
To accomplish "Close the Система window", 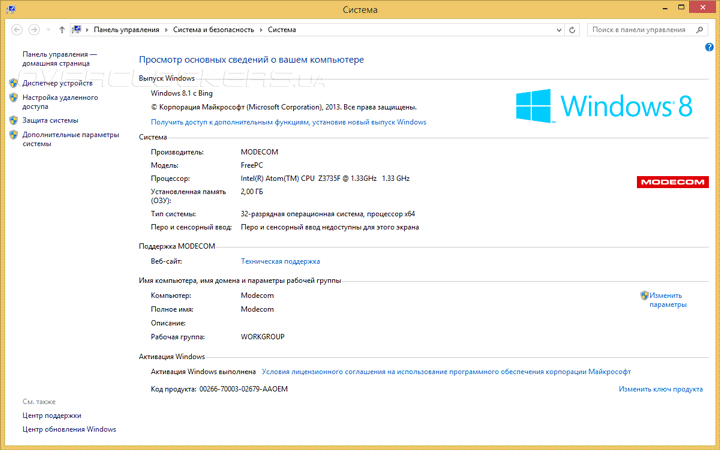I will (x=703, y=7).
